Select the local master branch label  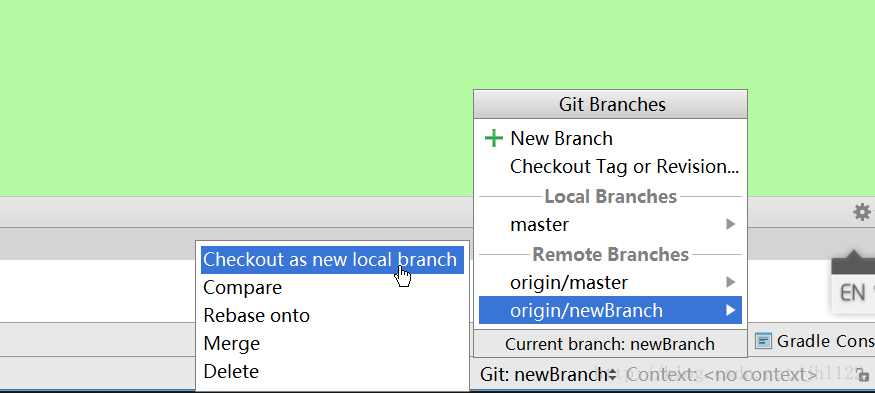pos(540,224)
